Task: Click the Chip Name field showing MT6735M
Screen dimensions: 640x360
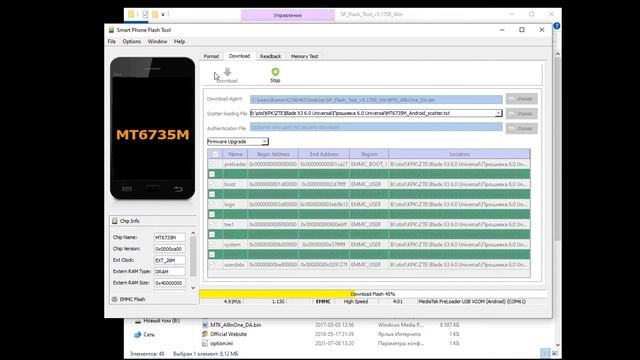Action: (169, 237)
